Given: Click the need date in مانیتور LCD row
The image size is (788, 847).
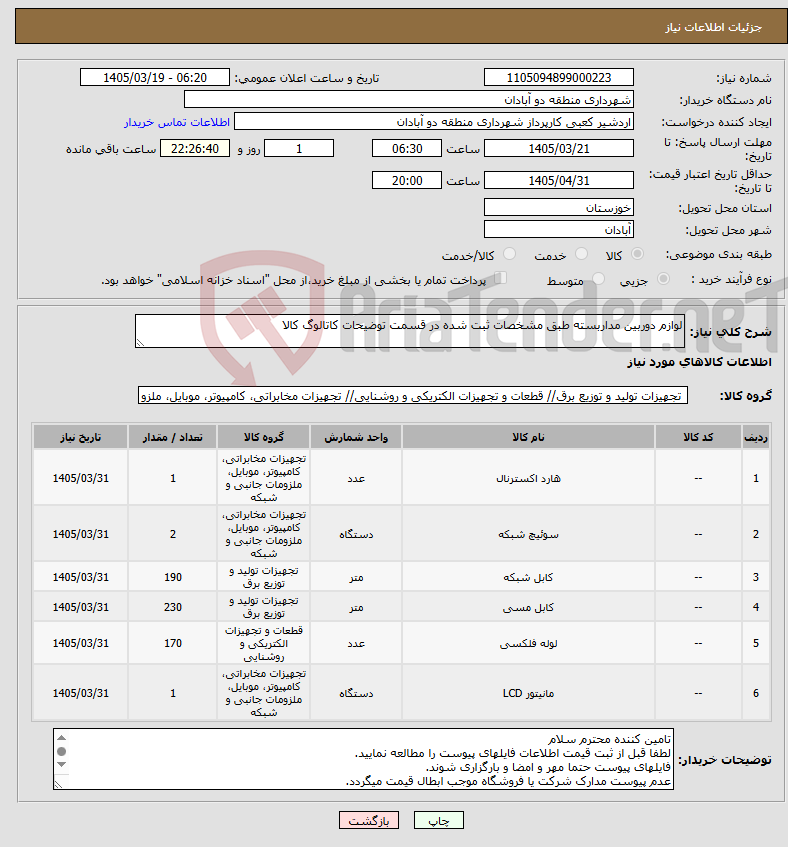Looking at the screenshot, I should 80,693.
